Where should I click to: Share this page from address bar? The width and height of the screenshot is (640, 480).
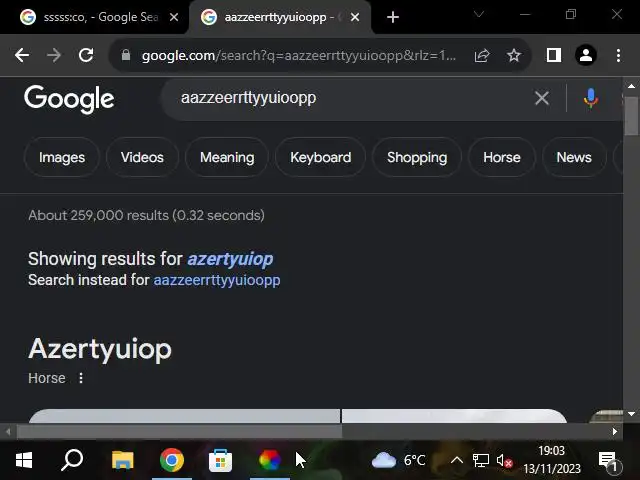482,55
